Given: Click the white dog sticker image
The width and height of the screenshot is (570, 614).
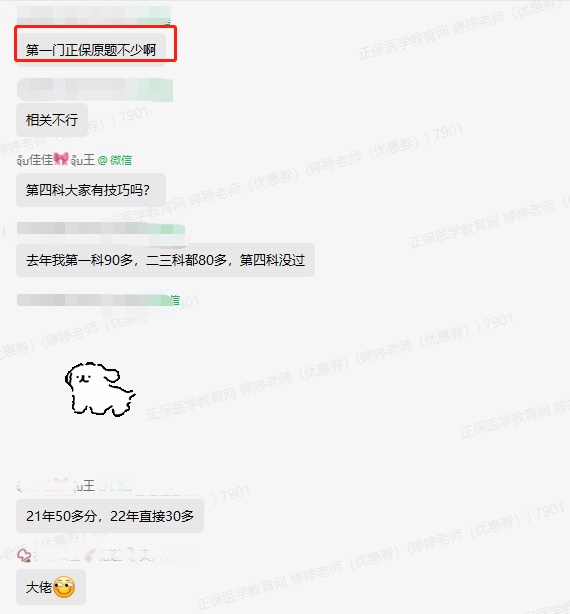Looking at the screenshot, I should [100, 389].
